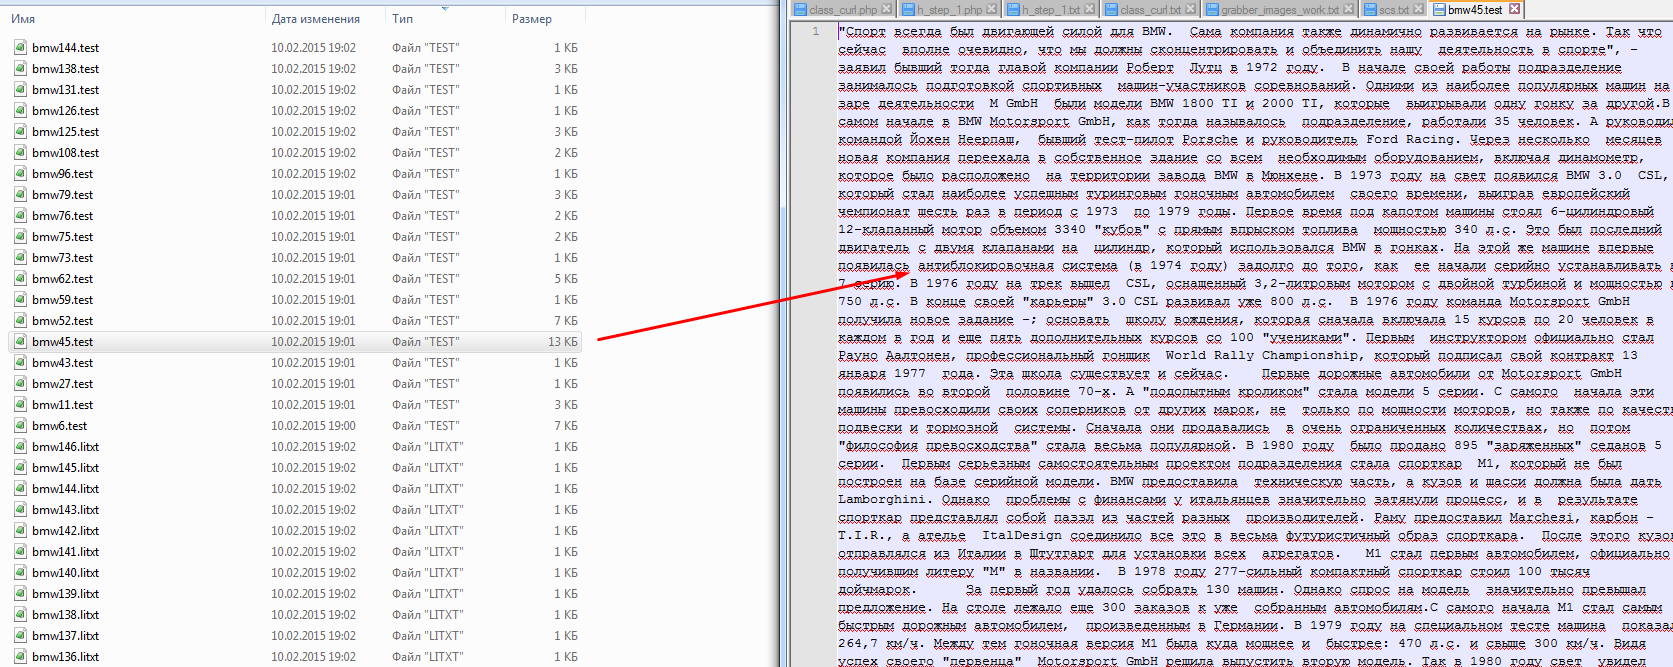The width and height of the screenshot is (1673, 667).
Task: Click the file icon of bmw125.test
Action: pyautogui.click(x=20, y=131)
